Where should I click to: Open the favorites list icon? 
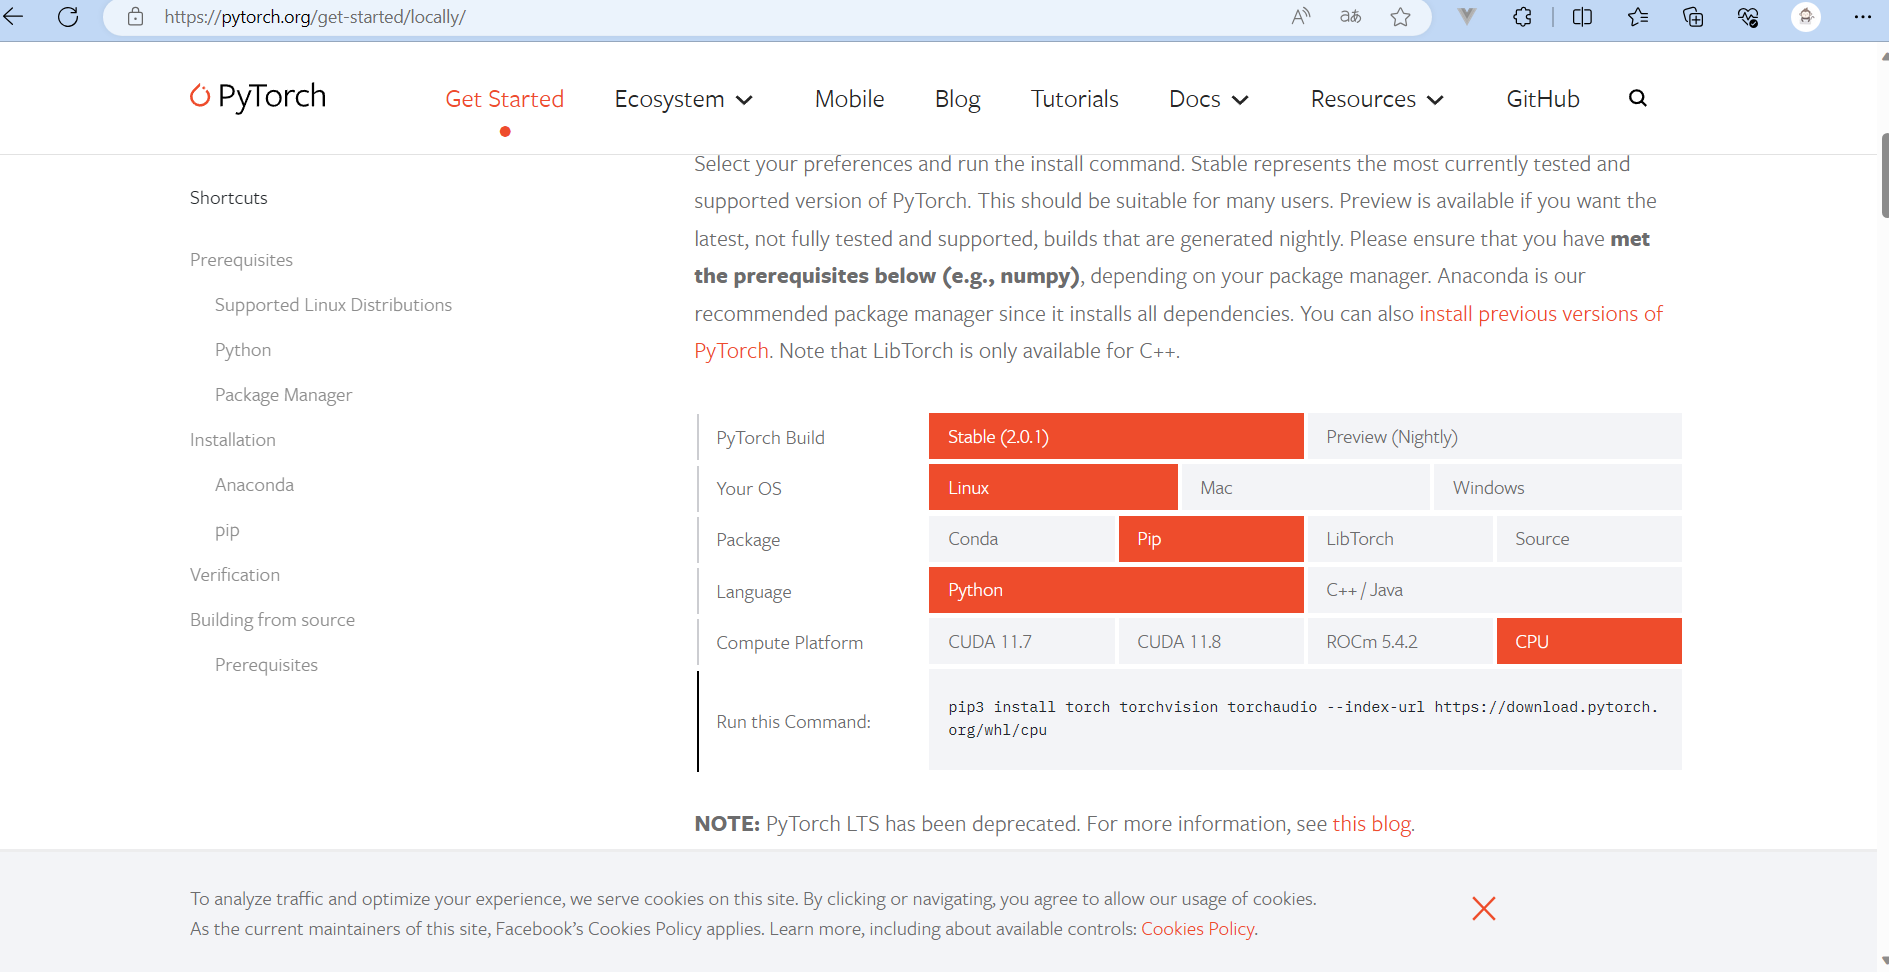point(1638,16)
